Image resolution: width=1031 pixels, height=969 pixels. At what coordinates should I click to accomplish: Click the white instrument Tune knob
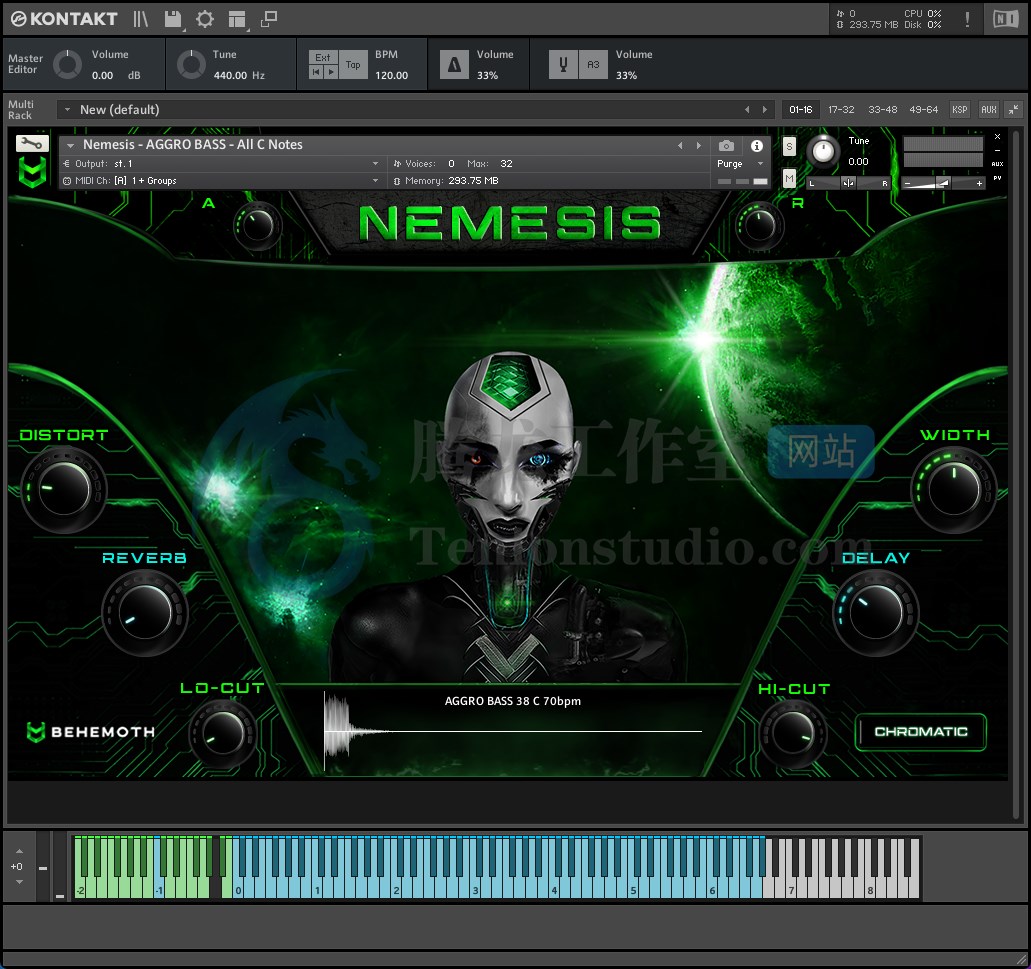click(x=823, y=151)
